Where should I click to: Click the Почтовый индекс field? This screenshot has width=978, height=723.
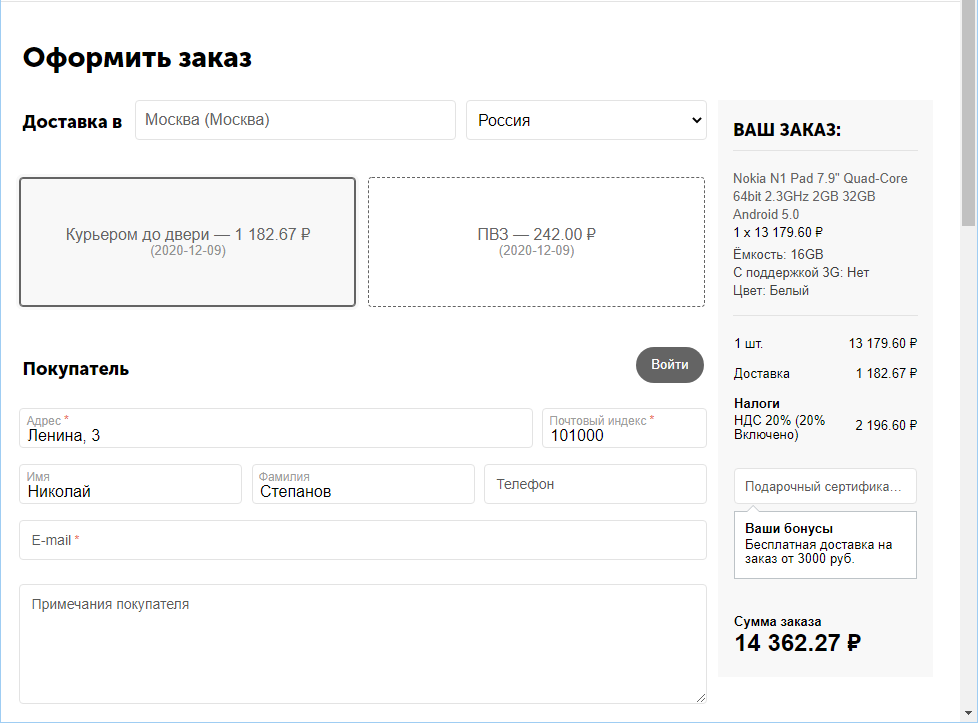(x=624, y=428)
